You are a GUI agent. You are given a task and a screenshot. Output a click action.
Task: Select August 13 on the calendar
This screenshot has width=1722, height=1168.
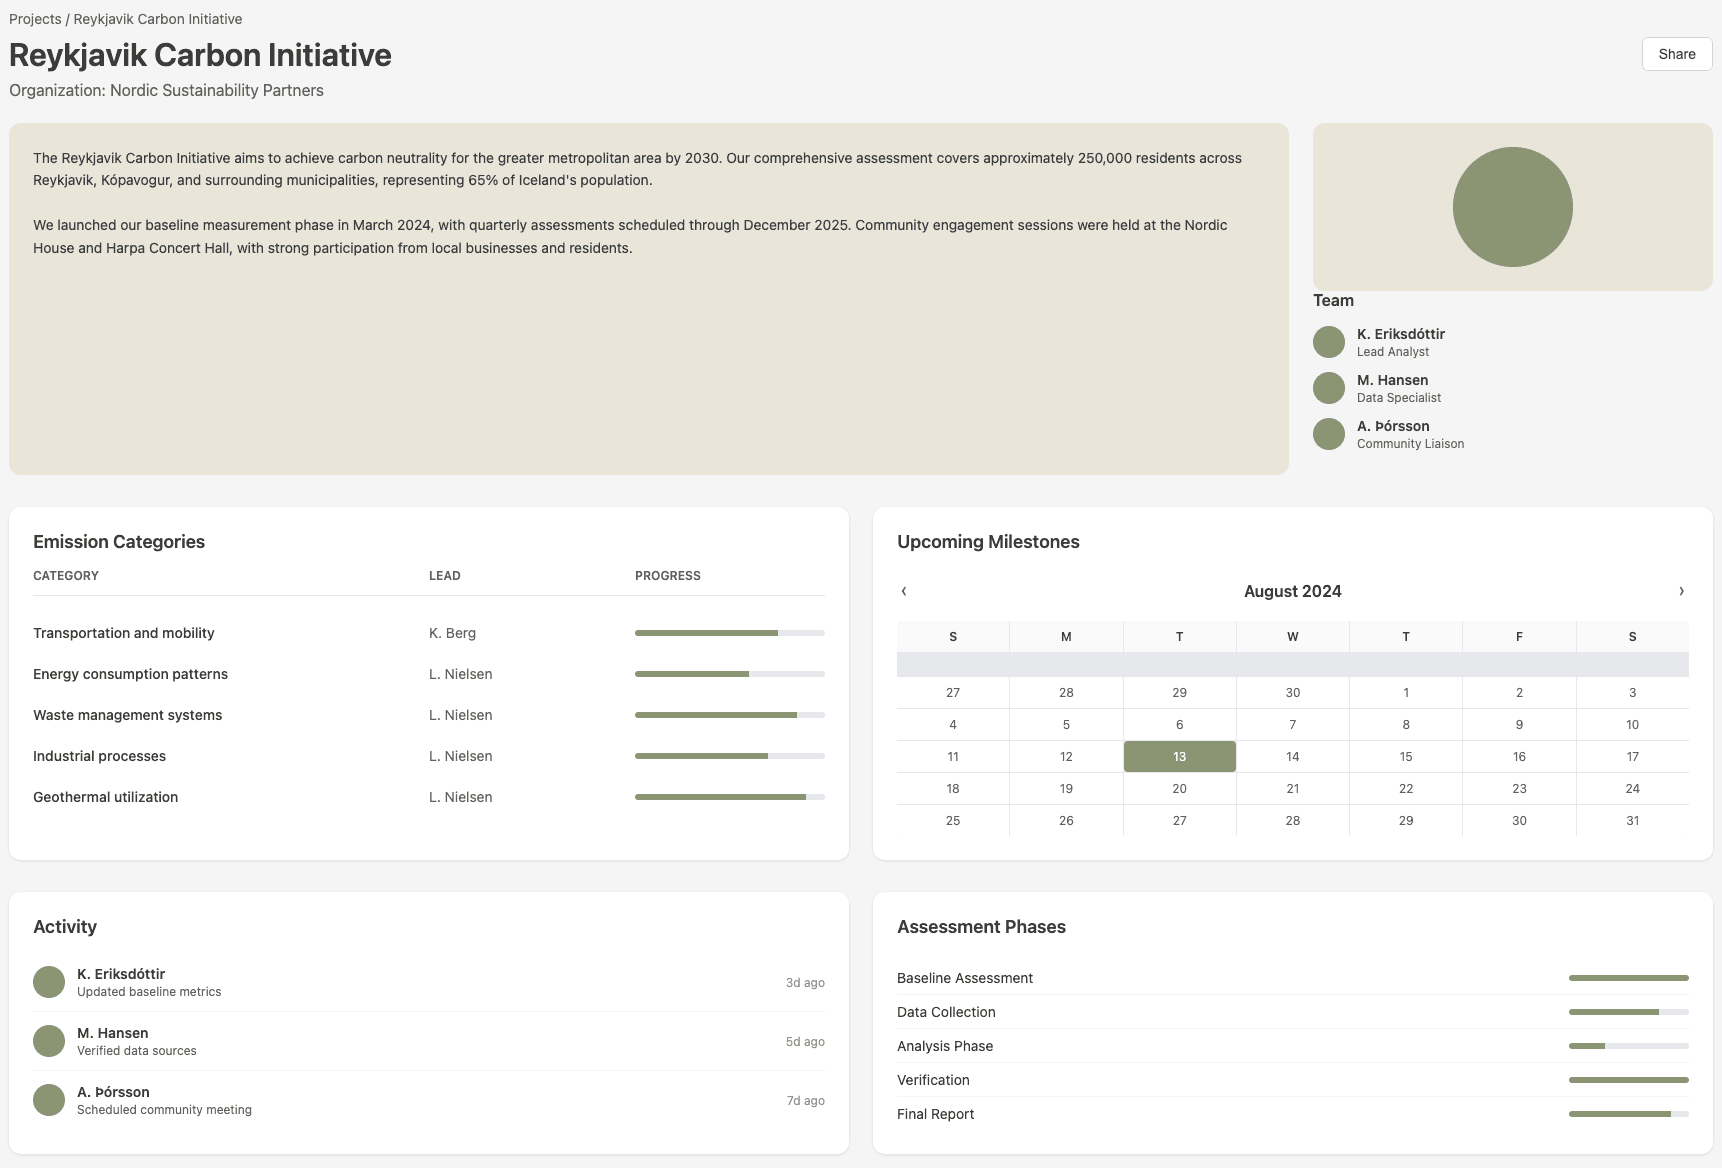click(x=1179, y=756)
